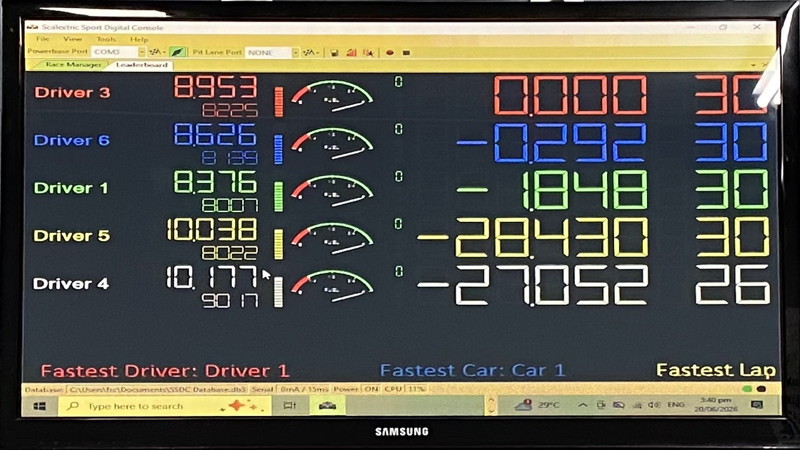
Task: Click Driver 5's lap time 10.038
Action: coord(212,230)
